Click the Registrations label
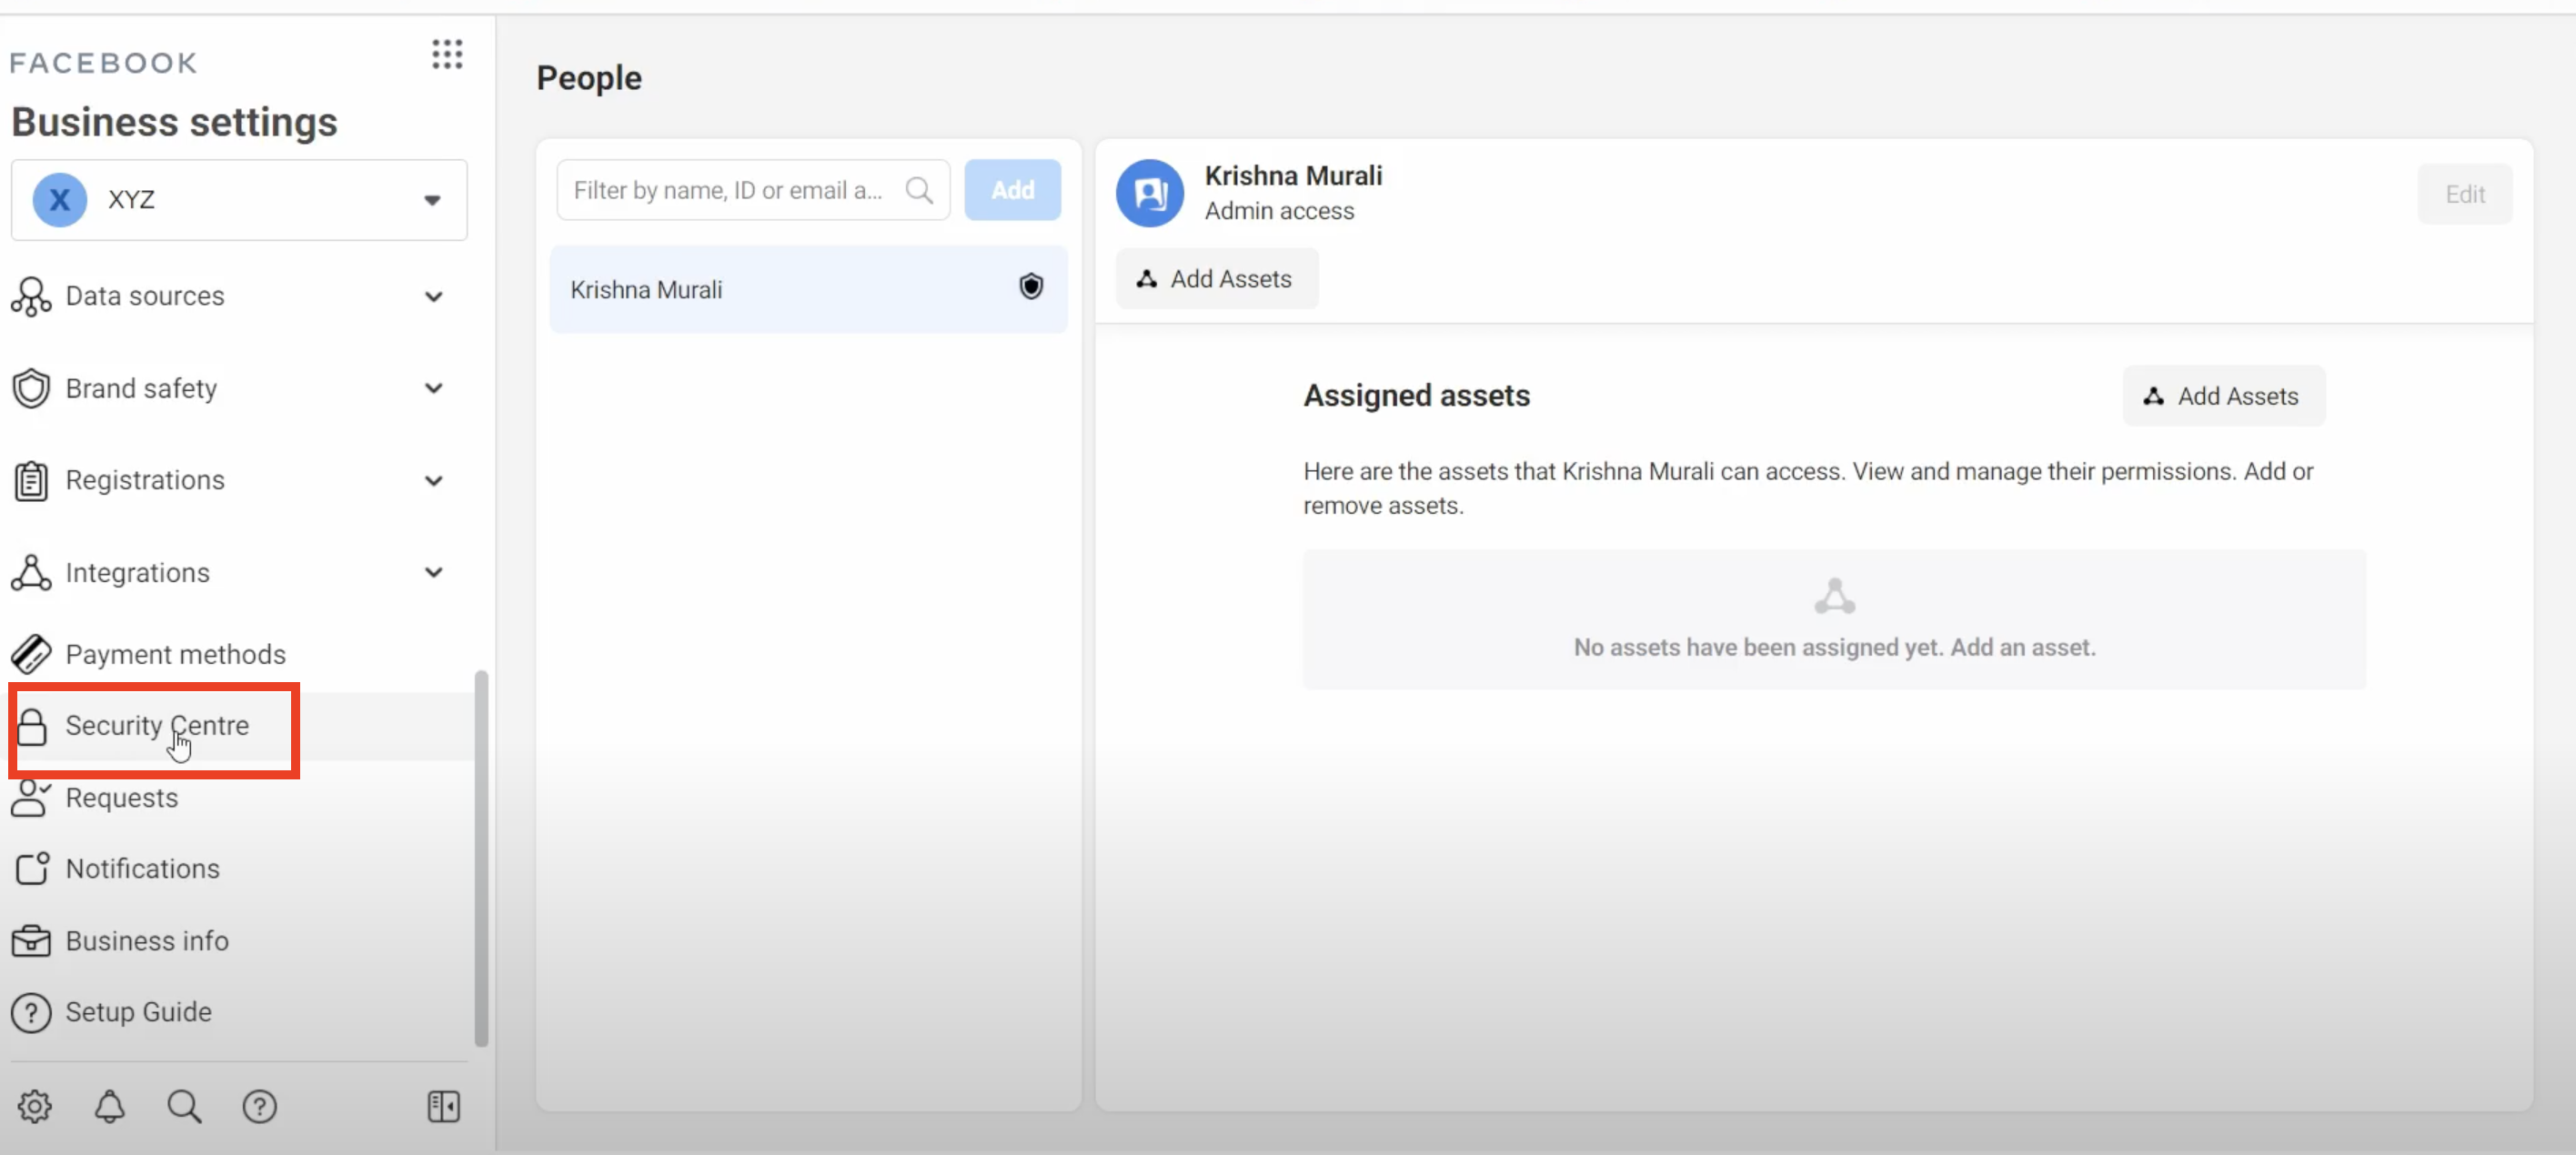 145,480
